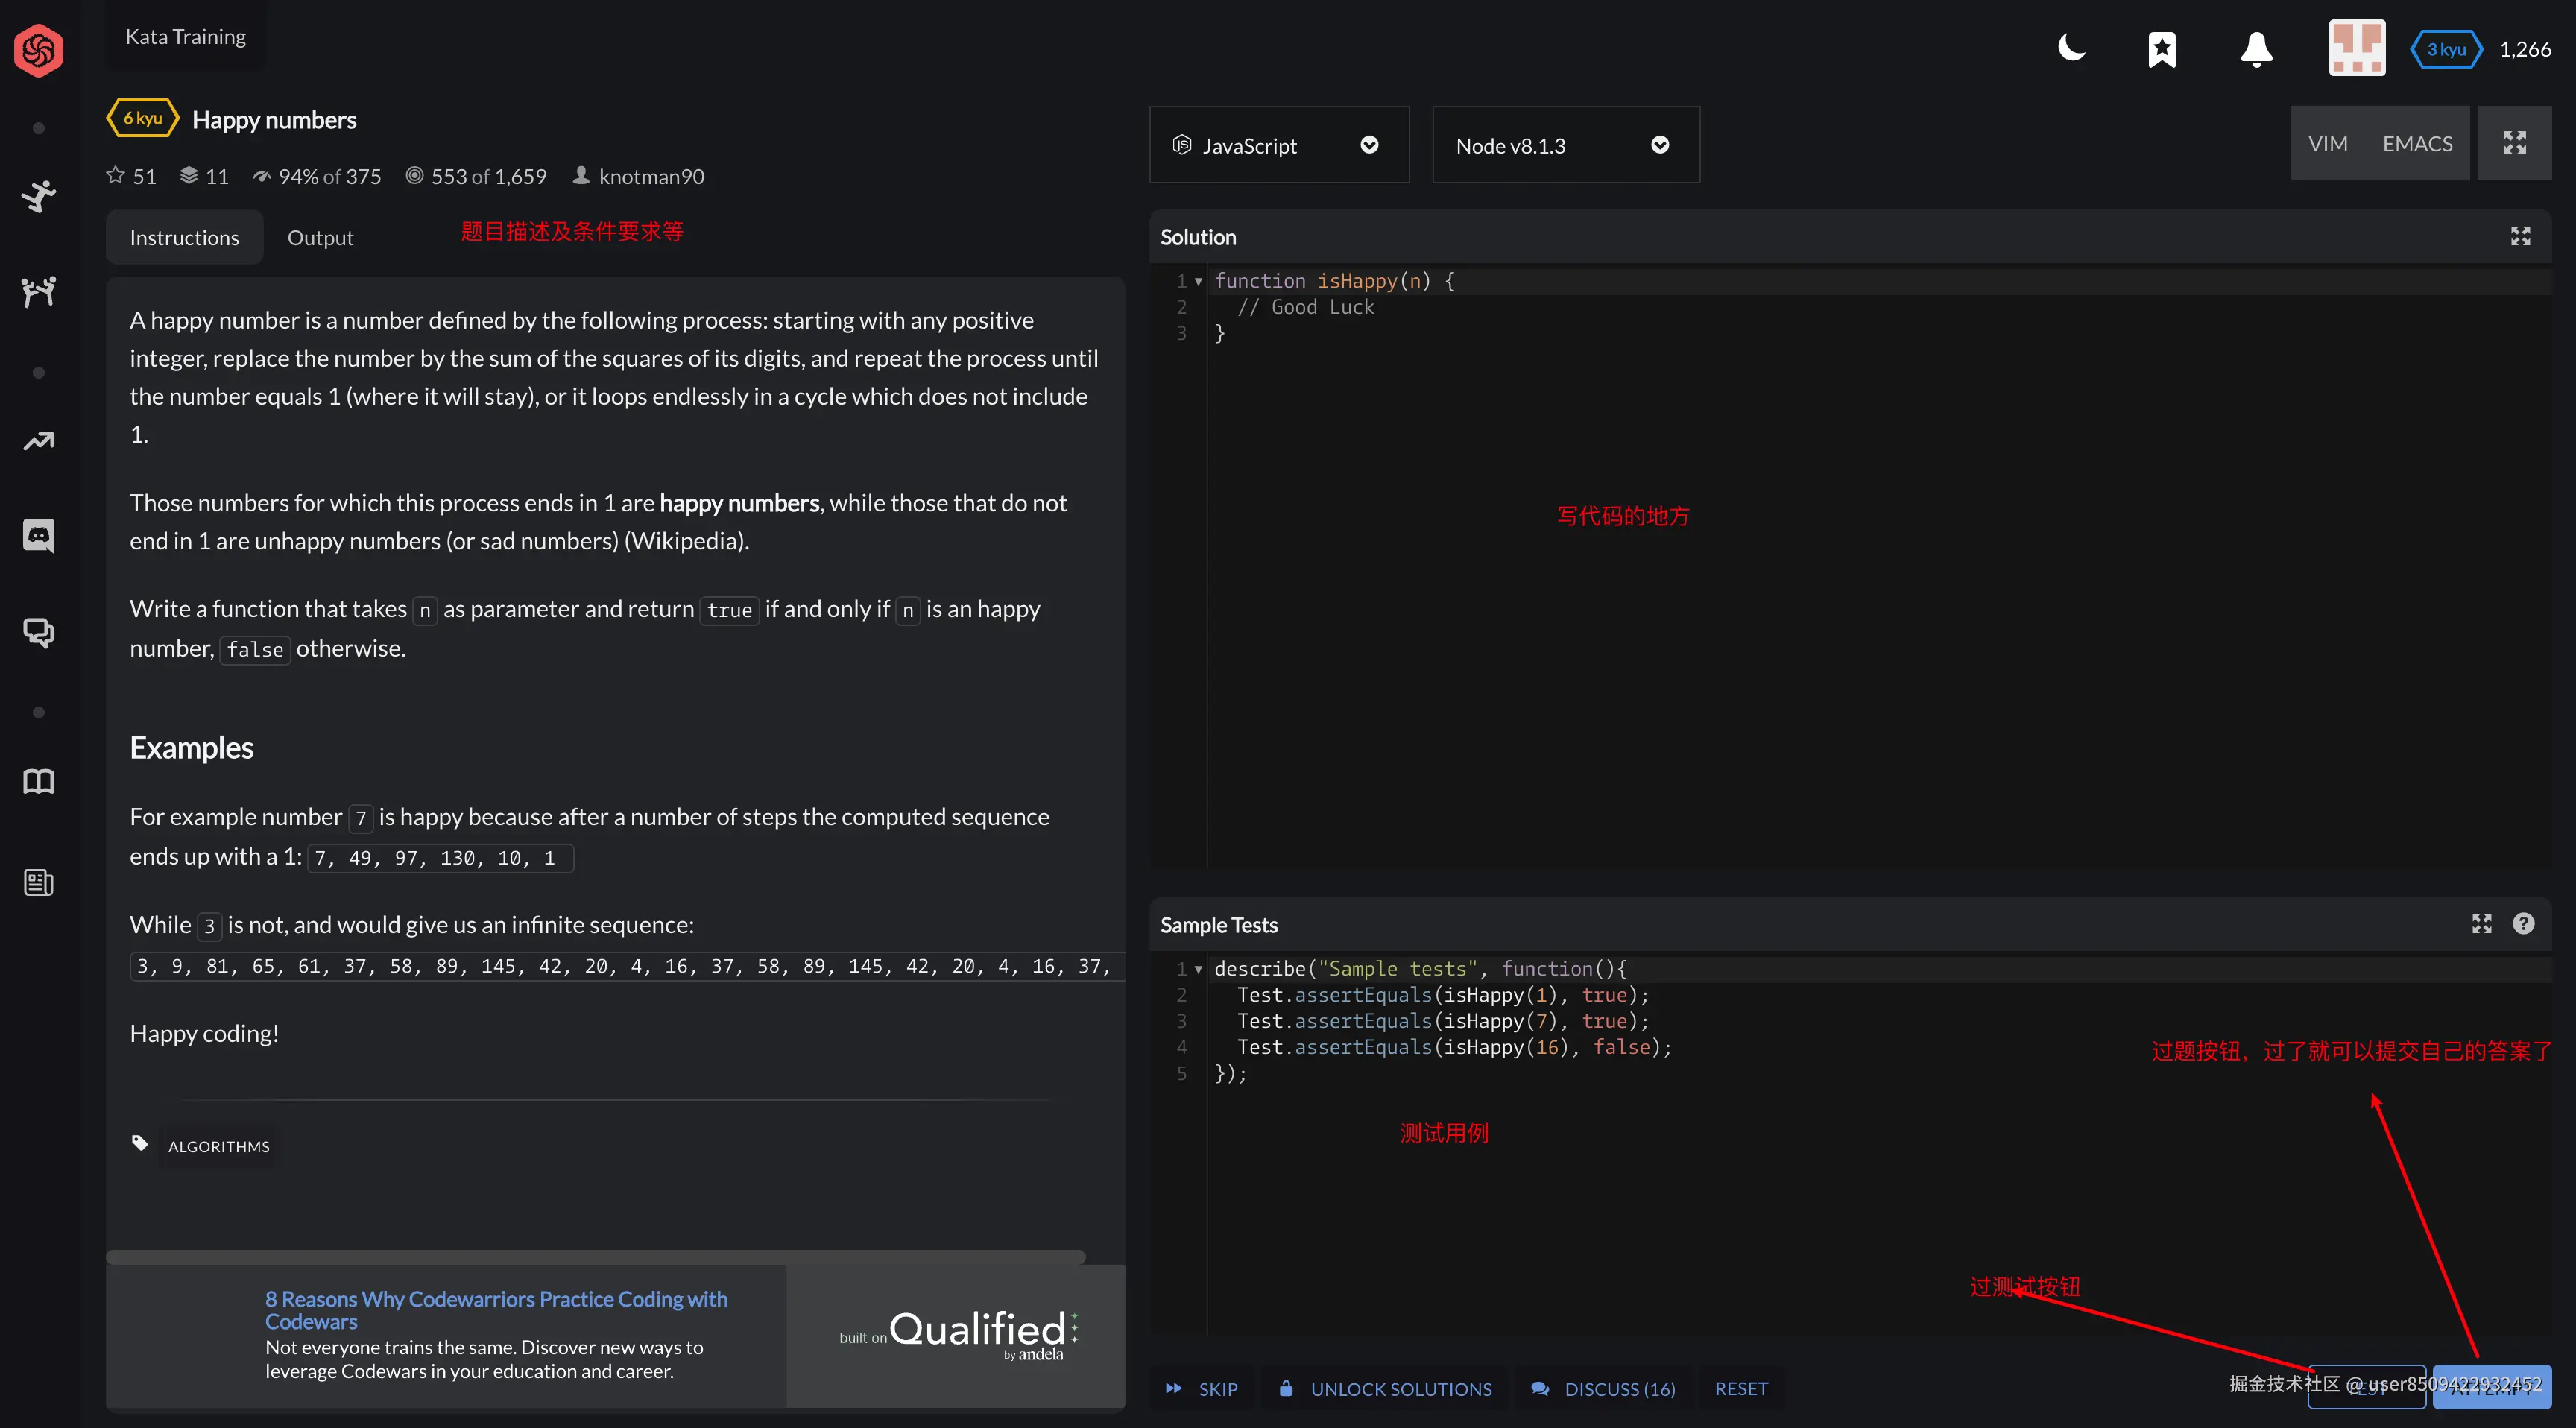Open the JavaScript language dropdown
Image resolution: width=2576 pixels, height=1428 pixels.
[x=1278, y=145]
